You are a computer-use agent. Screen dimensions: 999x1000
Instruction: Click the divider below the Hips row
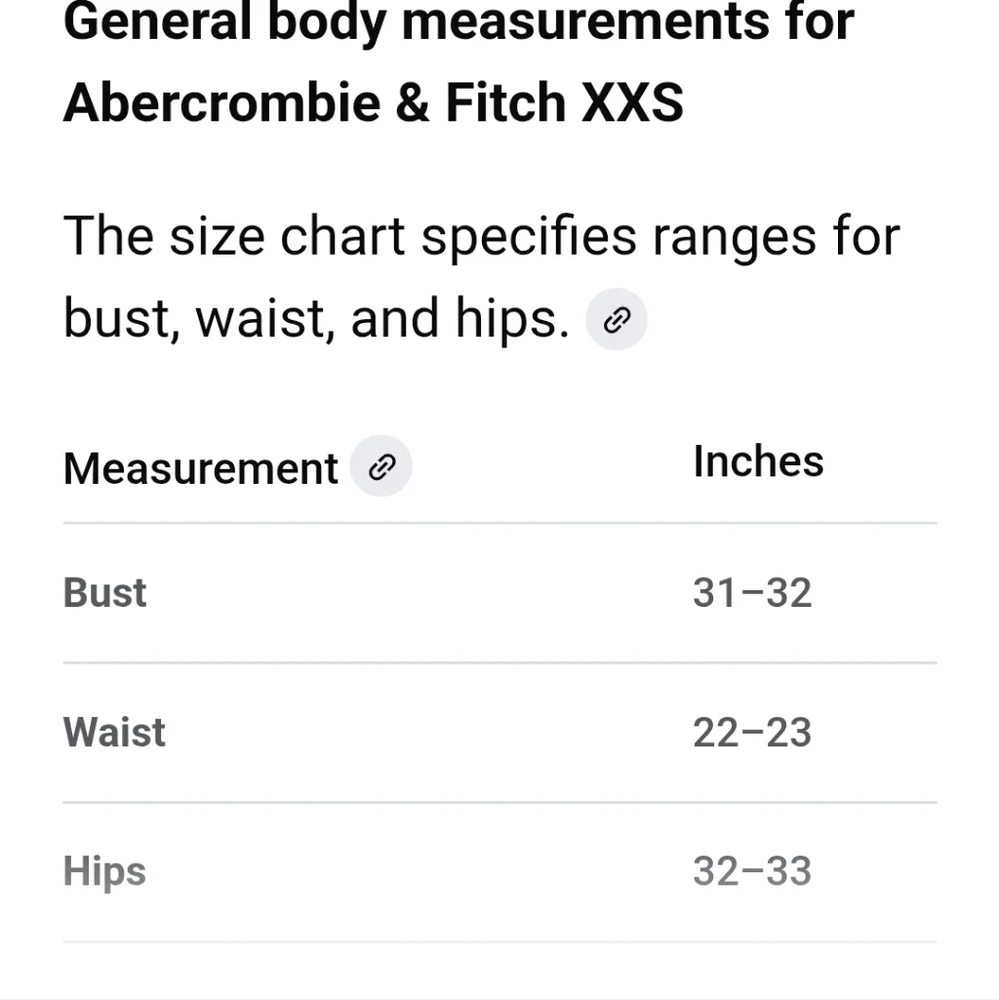[500, 941]
